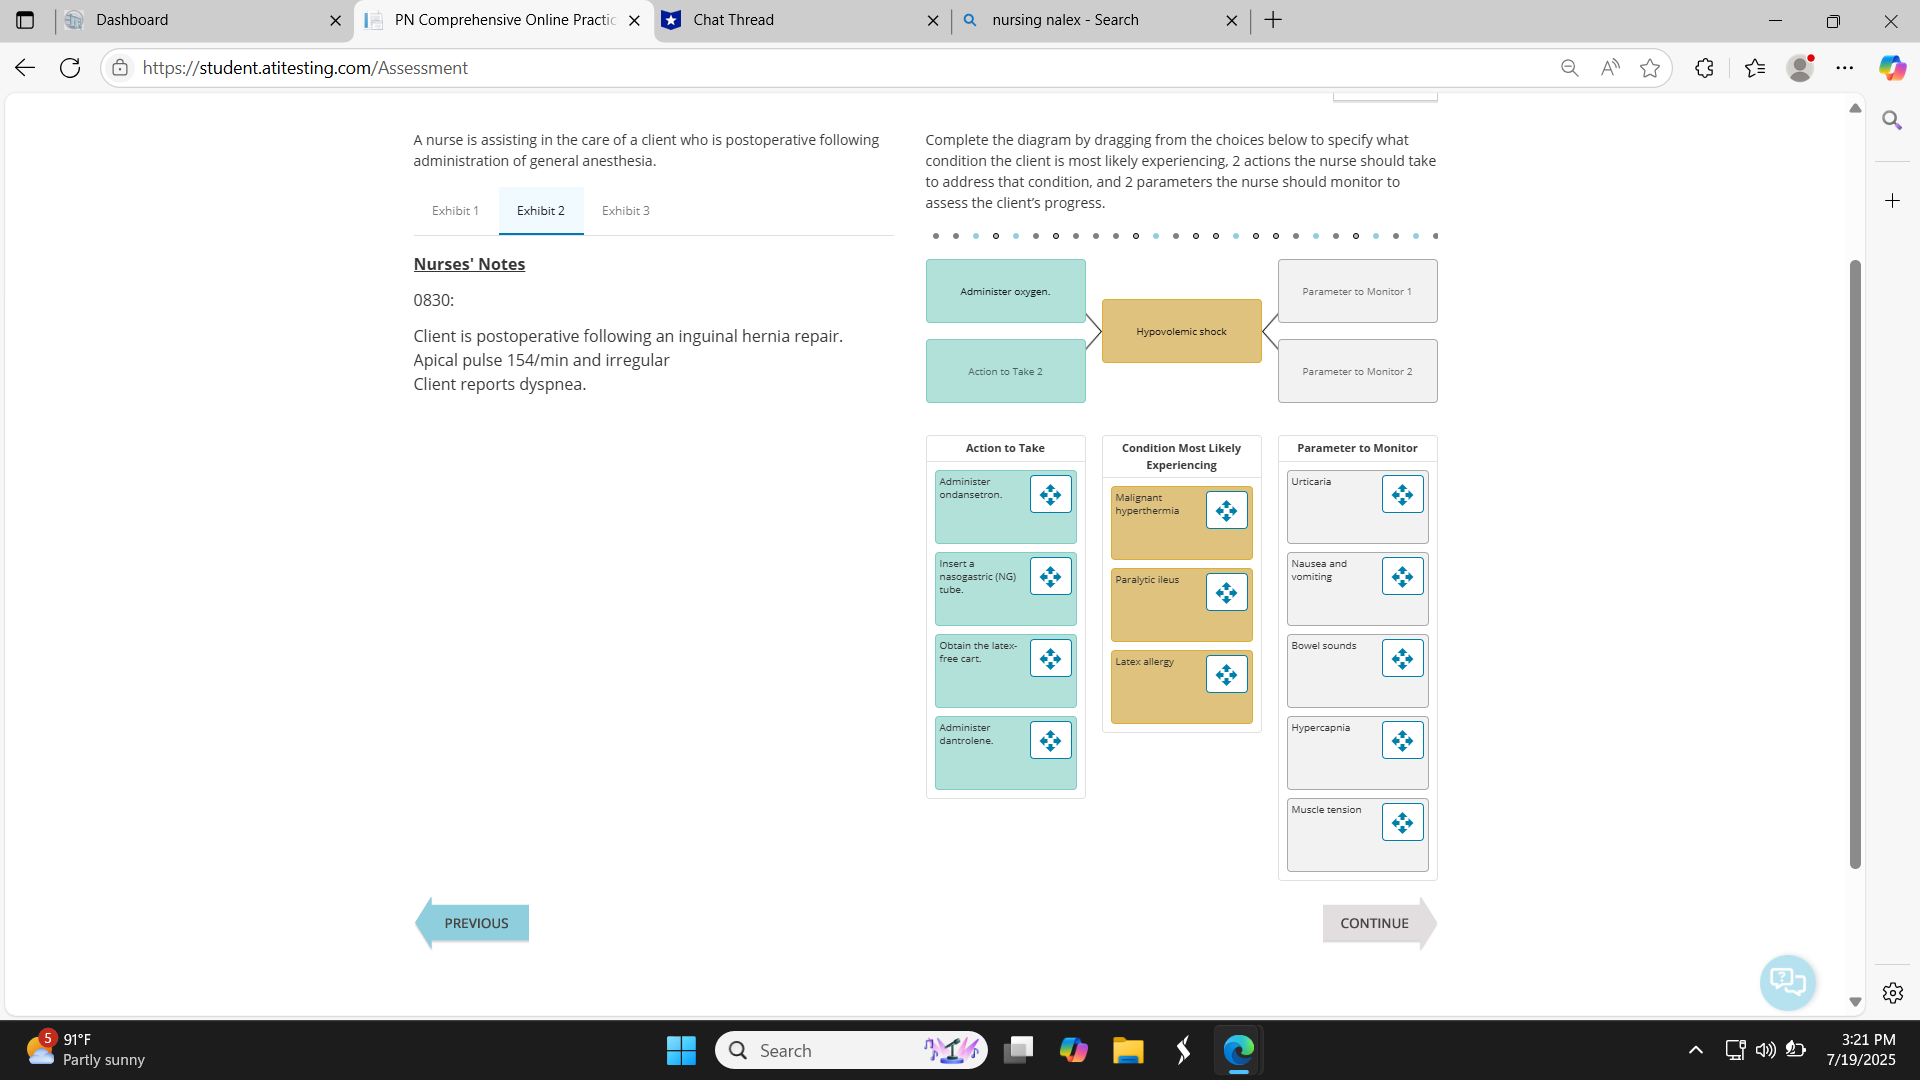Open the tab actions menu

tap(25, 20)
